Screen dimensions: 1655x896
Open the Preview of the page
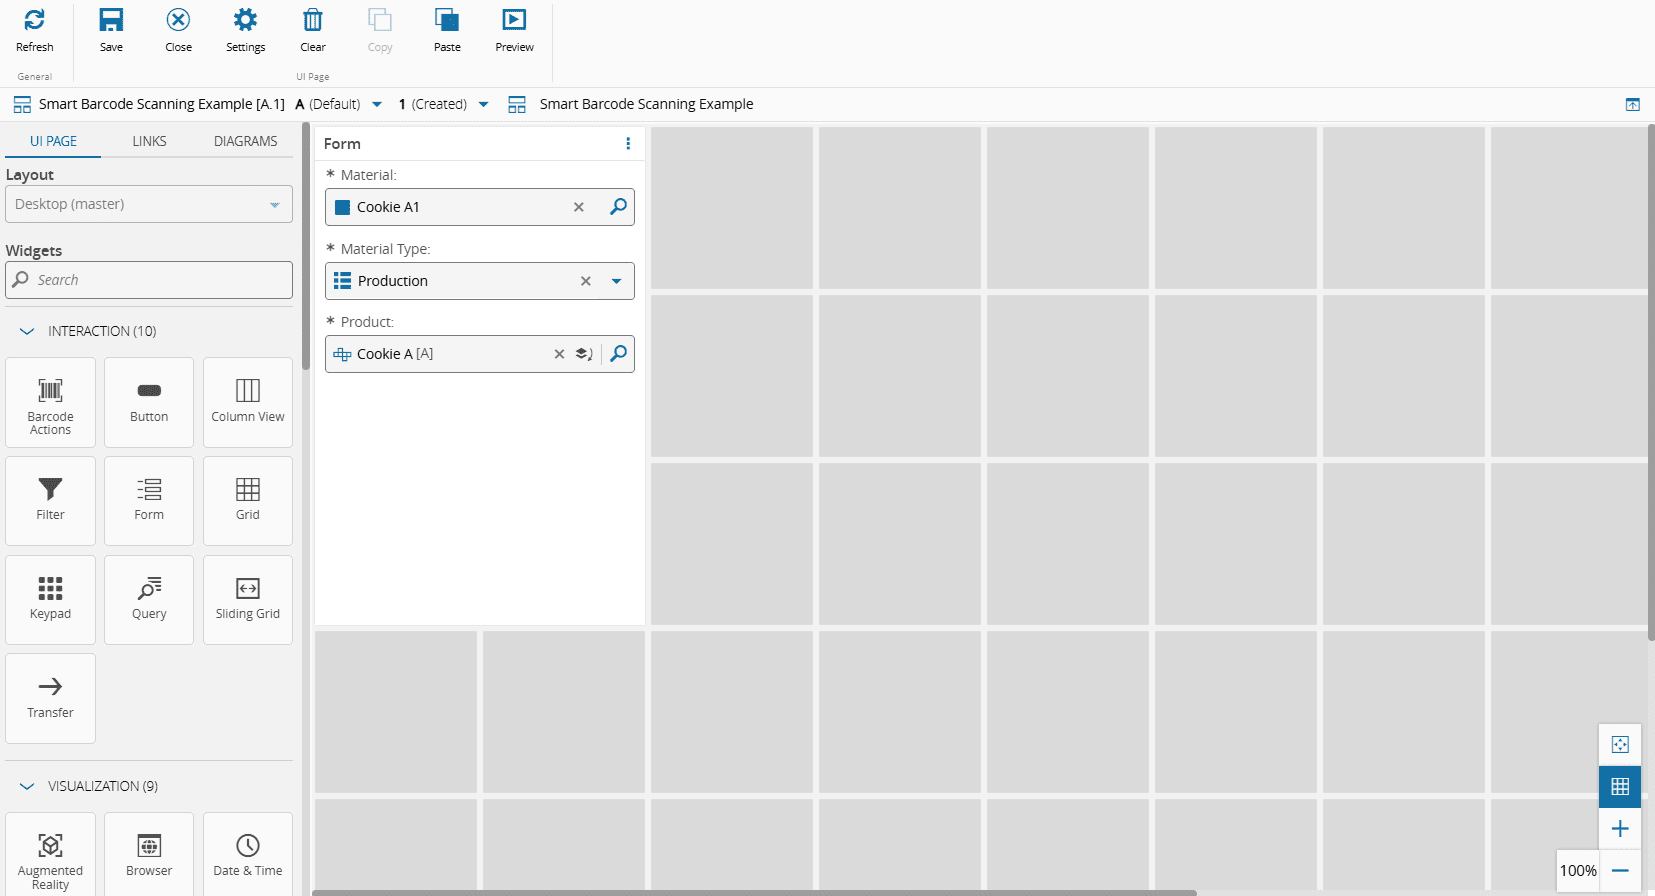[x=514, y=31]
